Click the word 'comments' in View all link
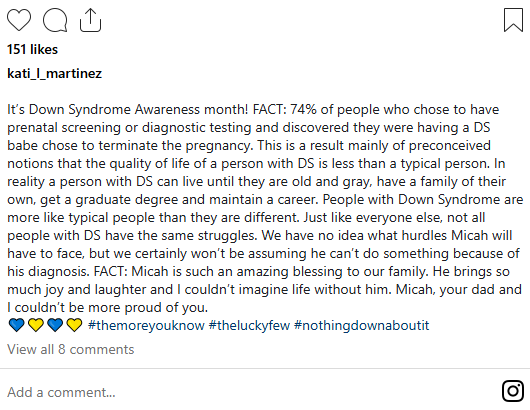Screen dimensions: 530x410 102,349
